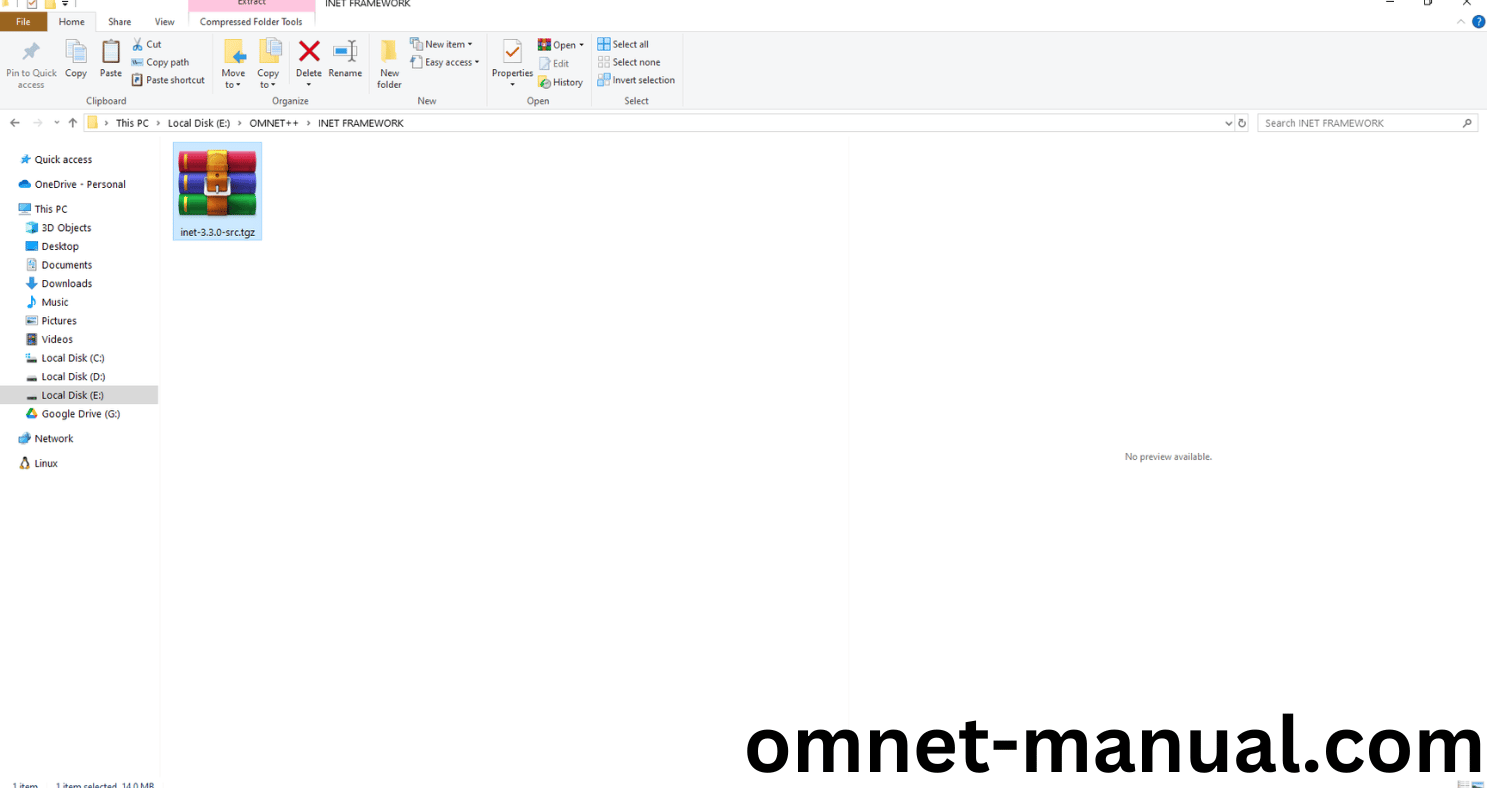Screen dimensions: 1487x788
Task: Click the Search INET FRAMEWORK box
Action: coord(1360,123)
